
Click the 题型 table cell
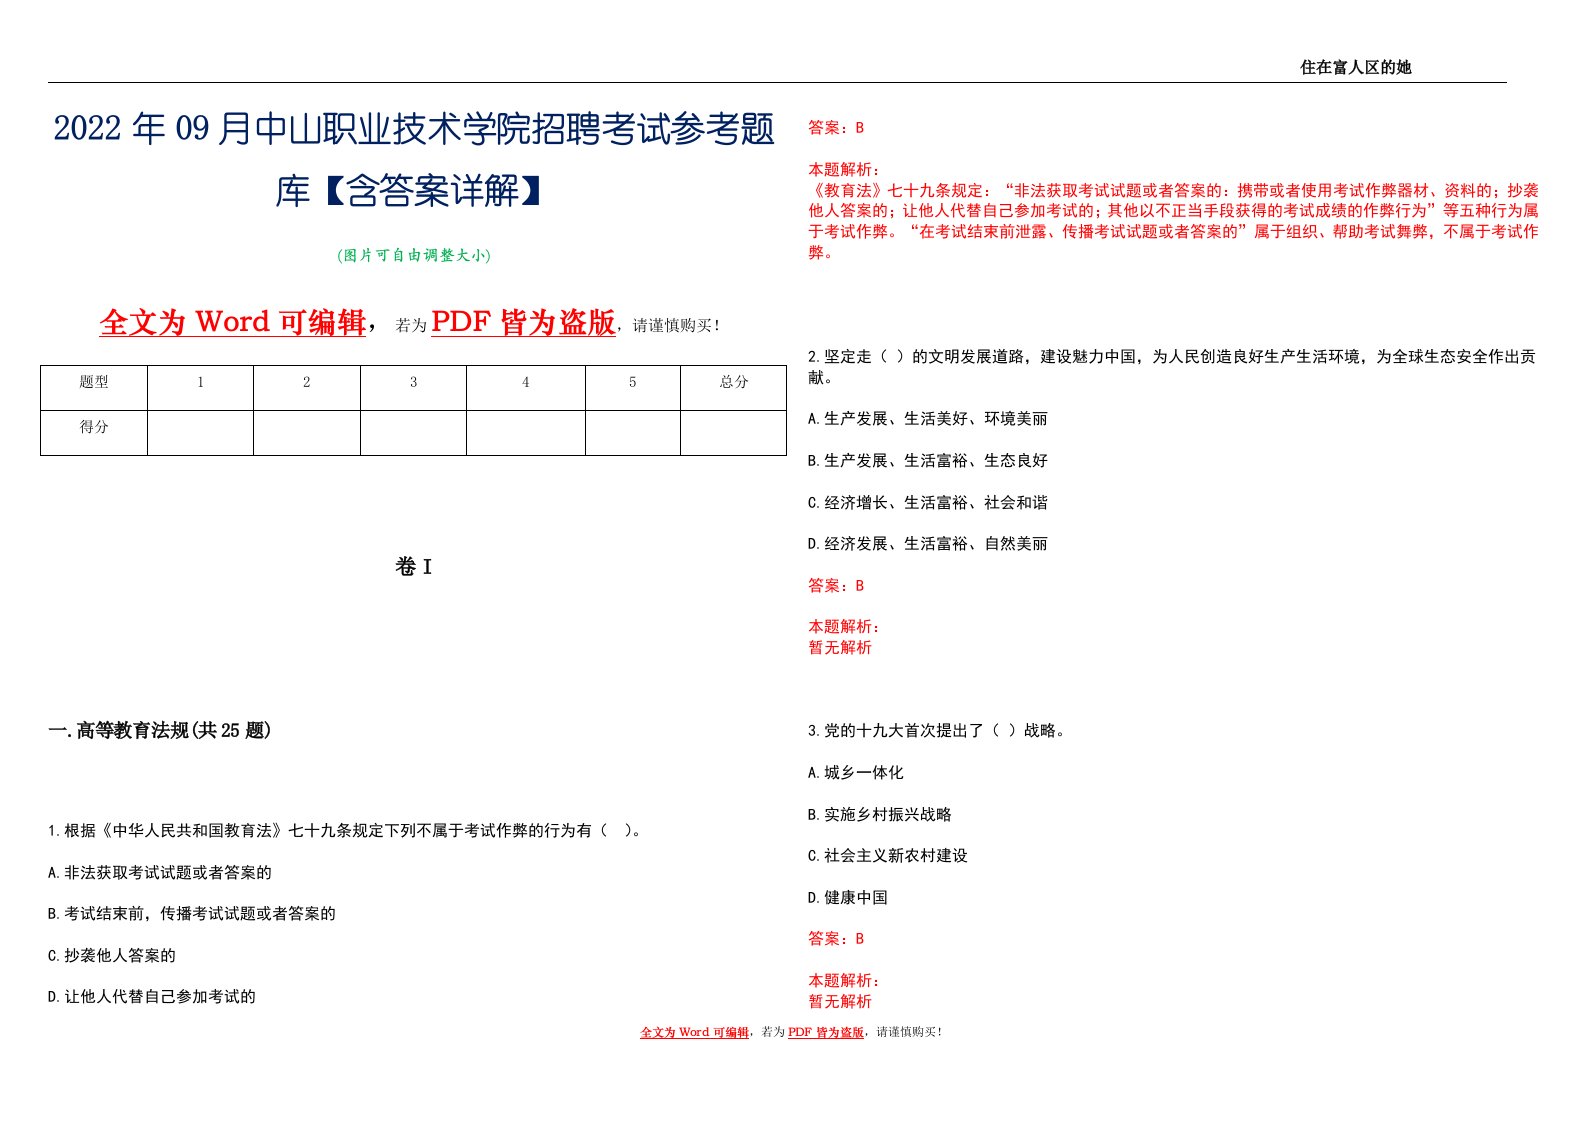click(x=94, y=388)
